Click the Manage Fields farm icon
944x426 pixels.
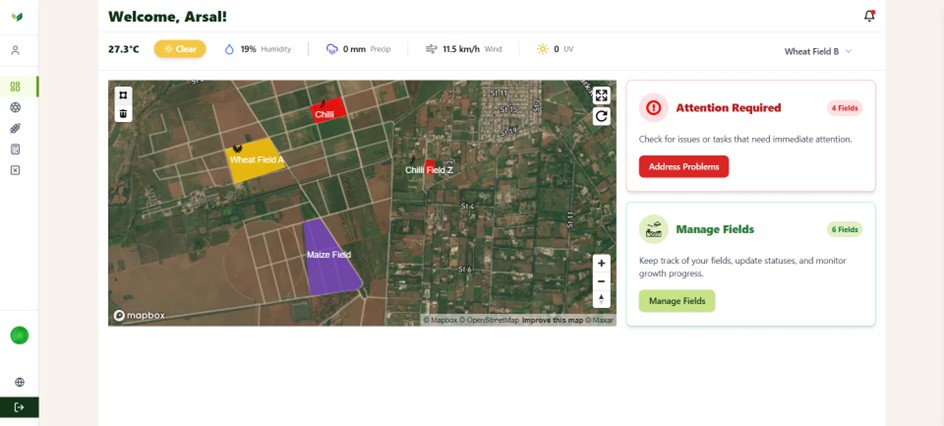653,229
